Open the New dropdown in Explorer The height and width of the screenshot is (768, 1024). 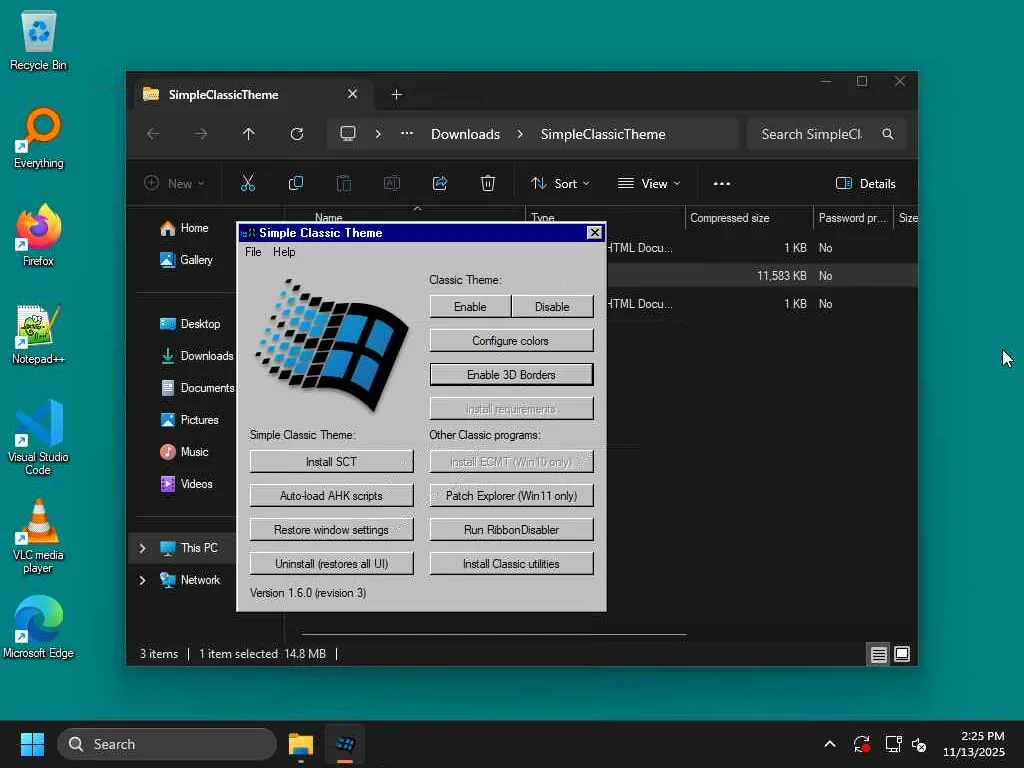tap(174, 184)
